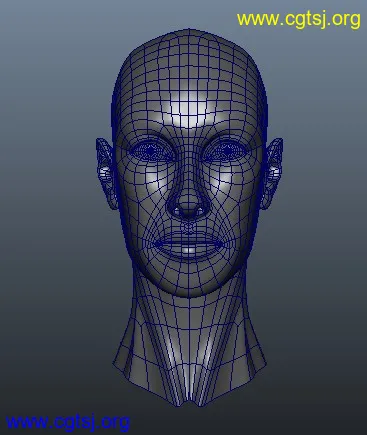Click the nostril on the left side

coord(176,211)
